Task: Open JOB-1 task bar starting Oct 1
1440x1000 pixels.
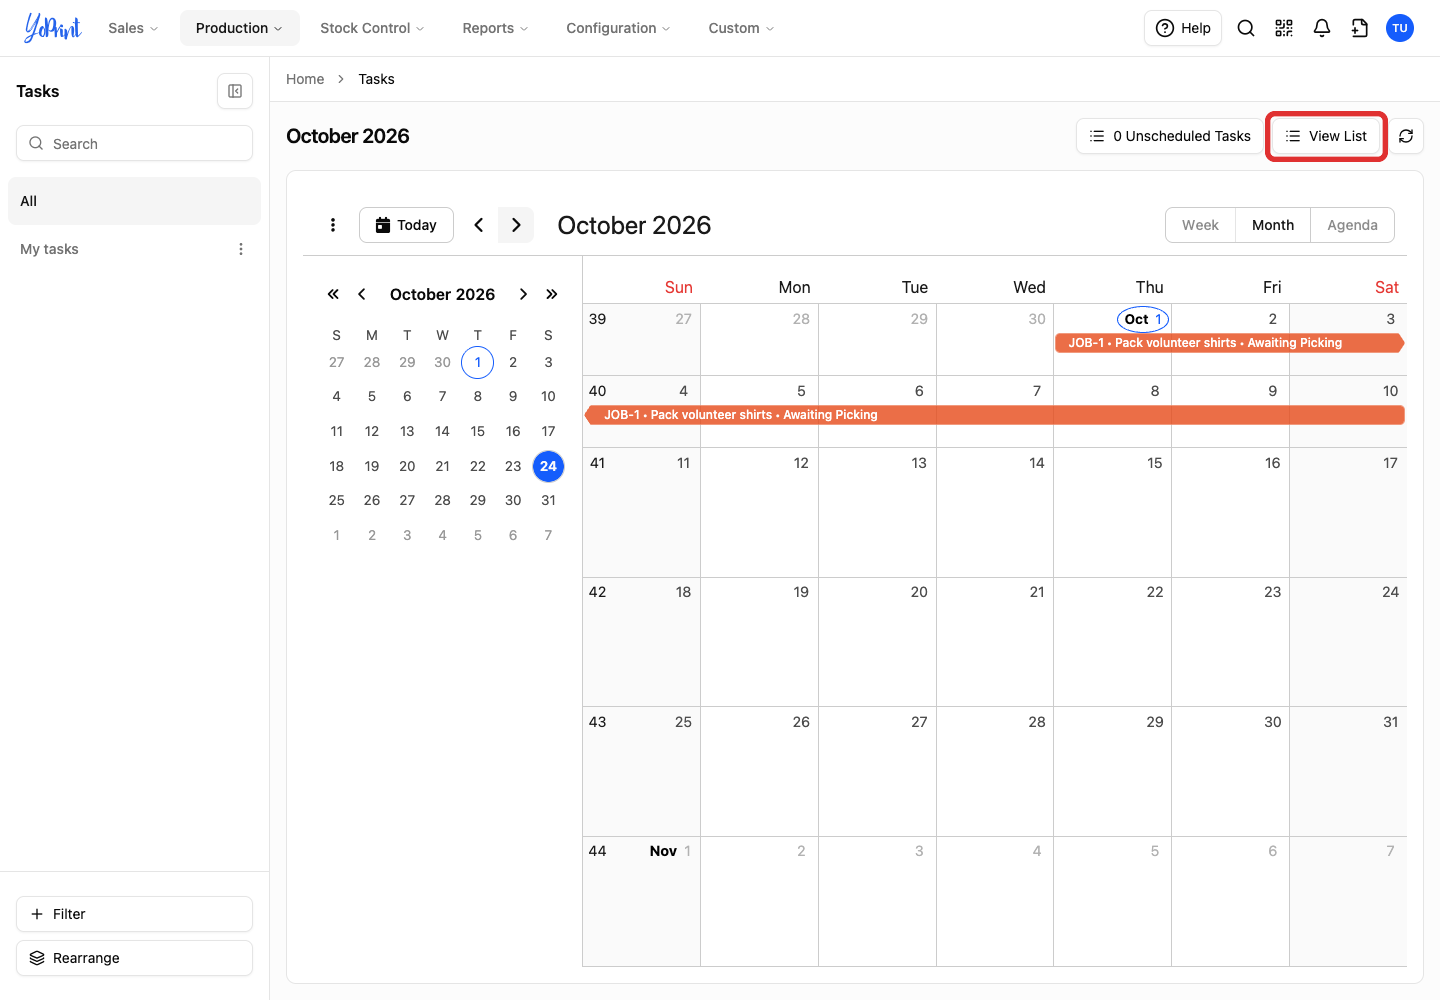Action: click(1230, 343)
